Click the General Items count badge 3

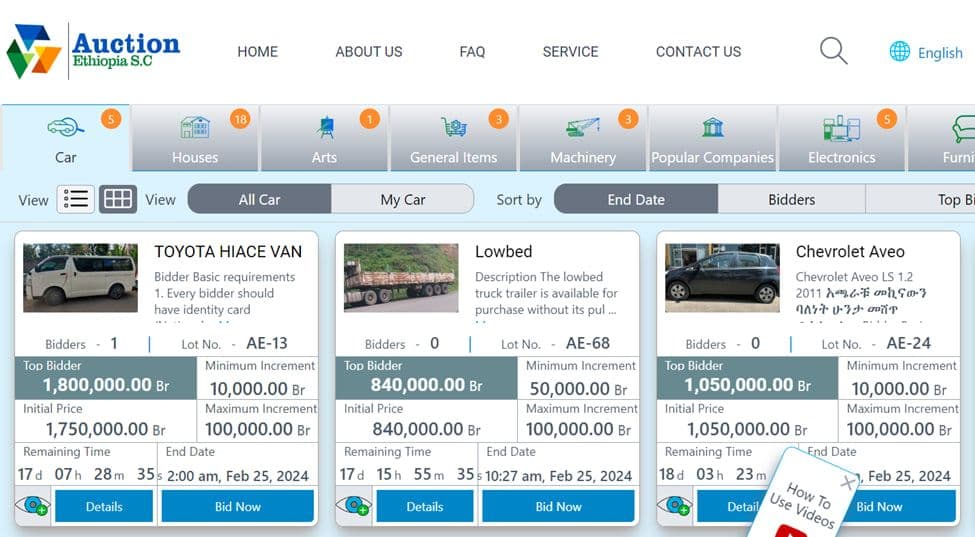498,119
